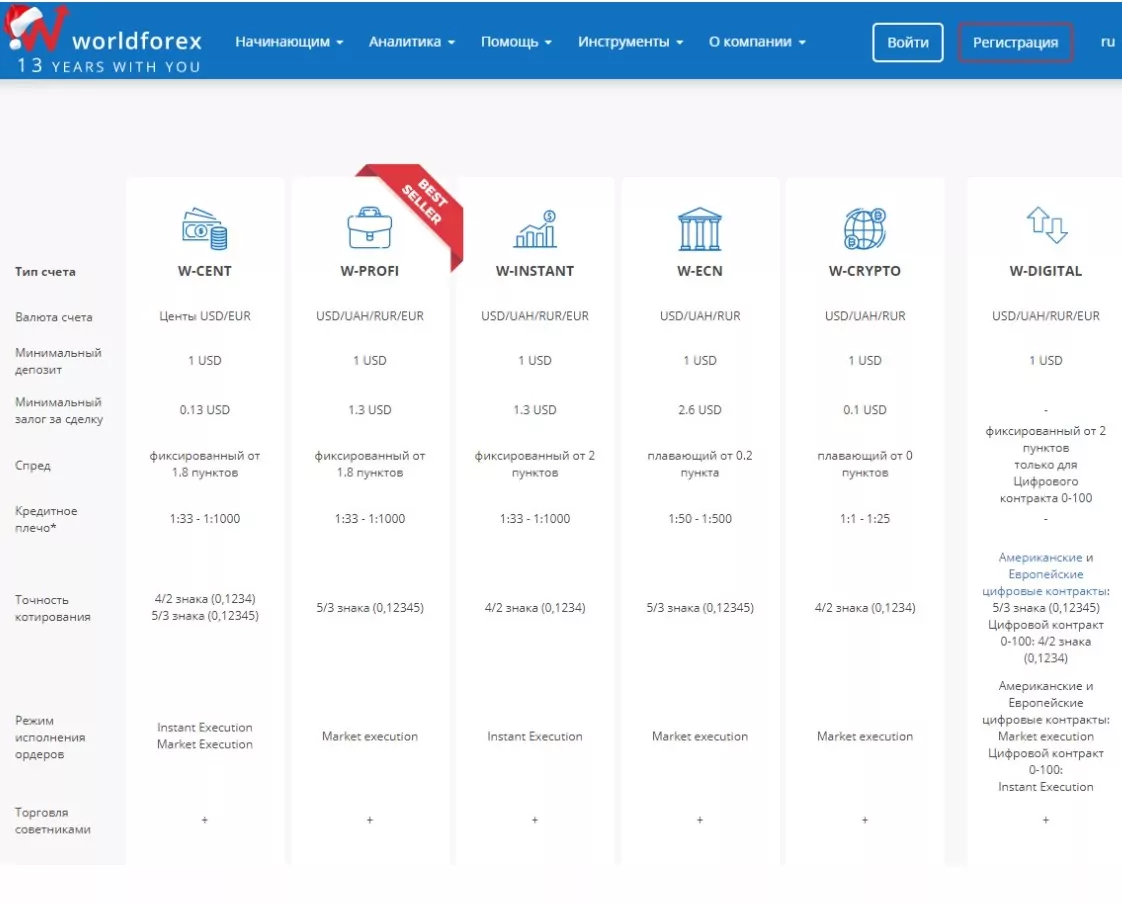Click the W-CRYPTO account title

[864, 271]
